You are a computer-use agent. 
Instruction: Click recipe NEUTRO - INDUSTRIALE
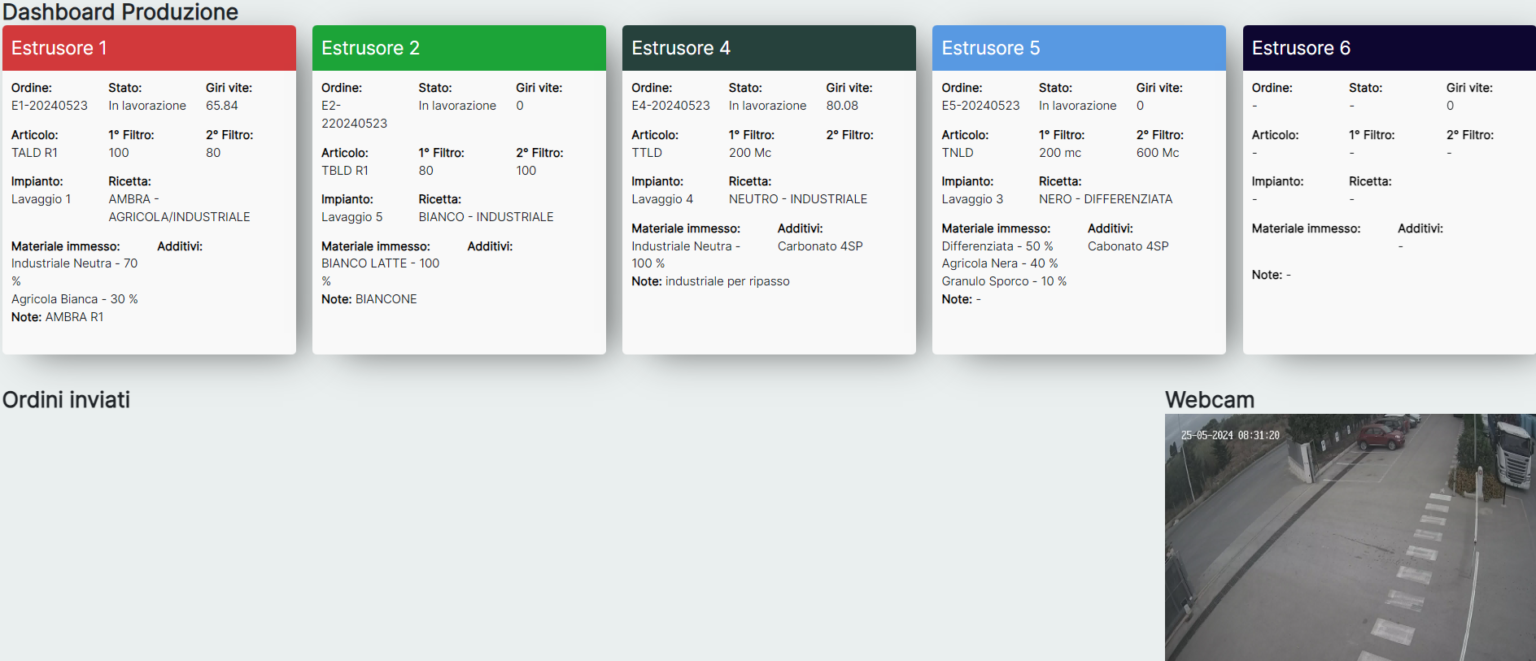pos(798,199)
